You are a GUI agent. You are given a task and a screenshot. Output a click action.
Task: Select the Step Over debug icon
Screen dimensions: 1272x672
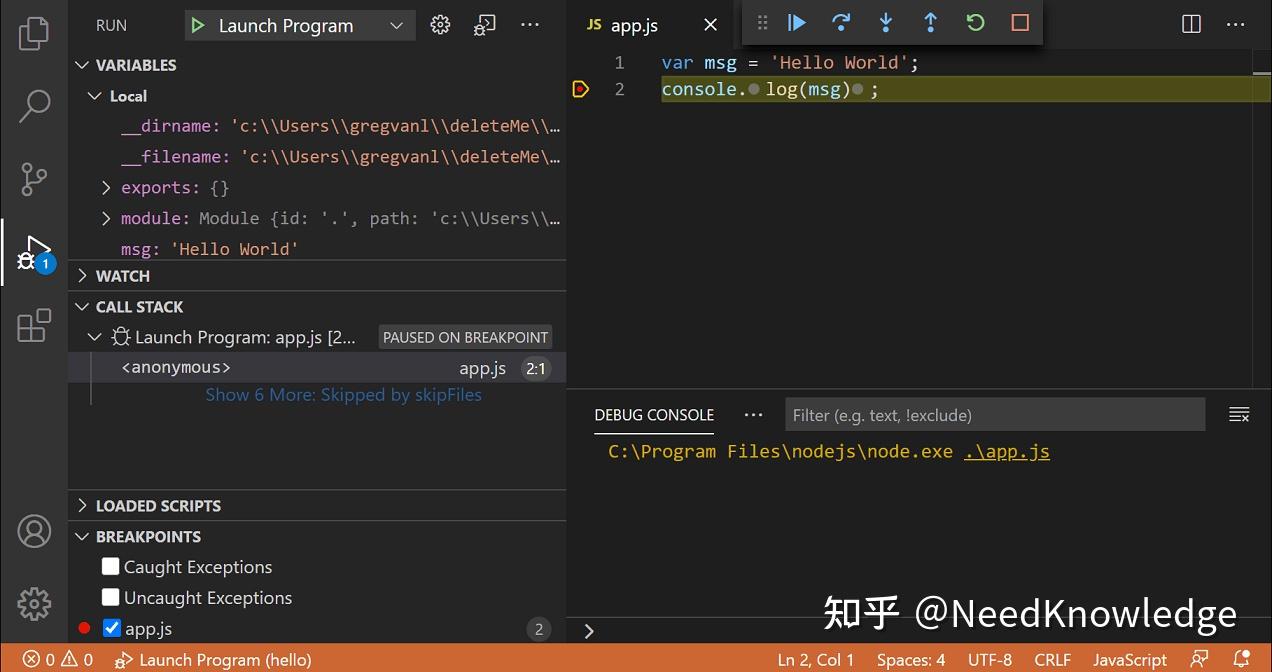841,21
